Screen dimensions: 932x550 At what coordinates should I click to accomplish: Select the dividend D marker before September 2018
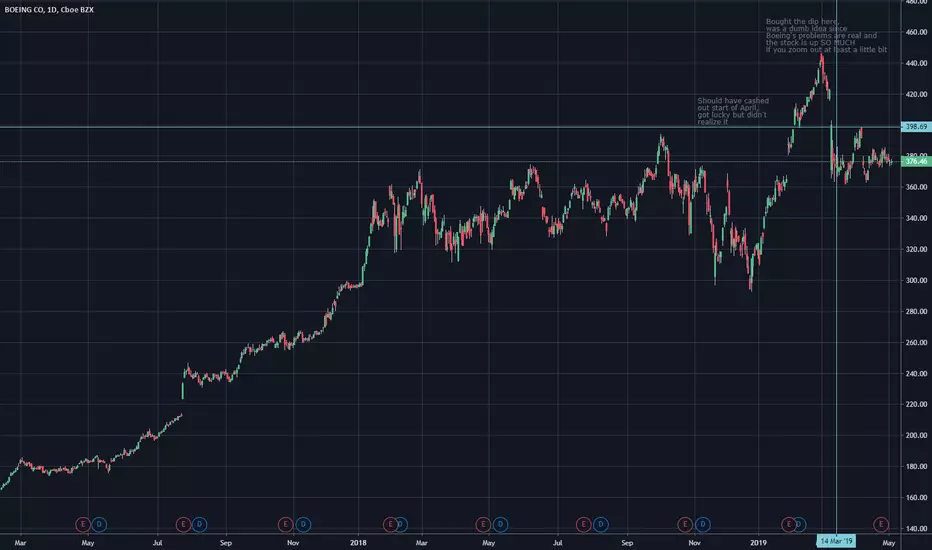[601, 524]
